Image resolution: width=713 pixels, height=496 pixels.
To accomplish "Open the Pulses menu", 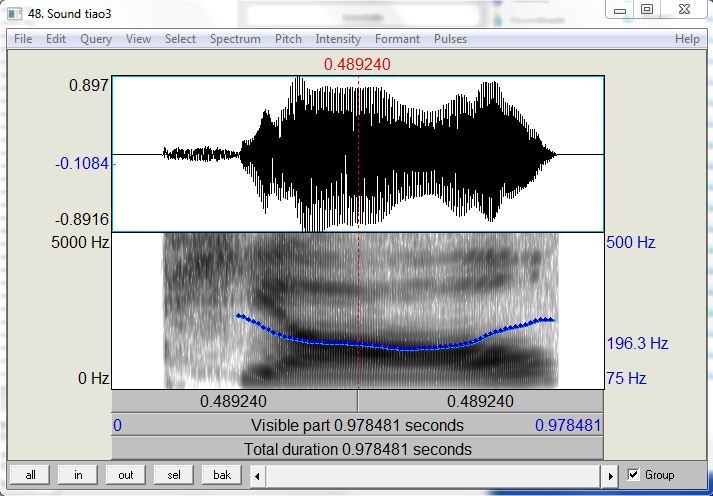I will tap(450, 39).
